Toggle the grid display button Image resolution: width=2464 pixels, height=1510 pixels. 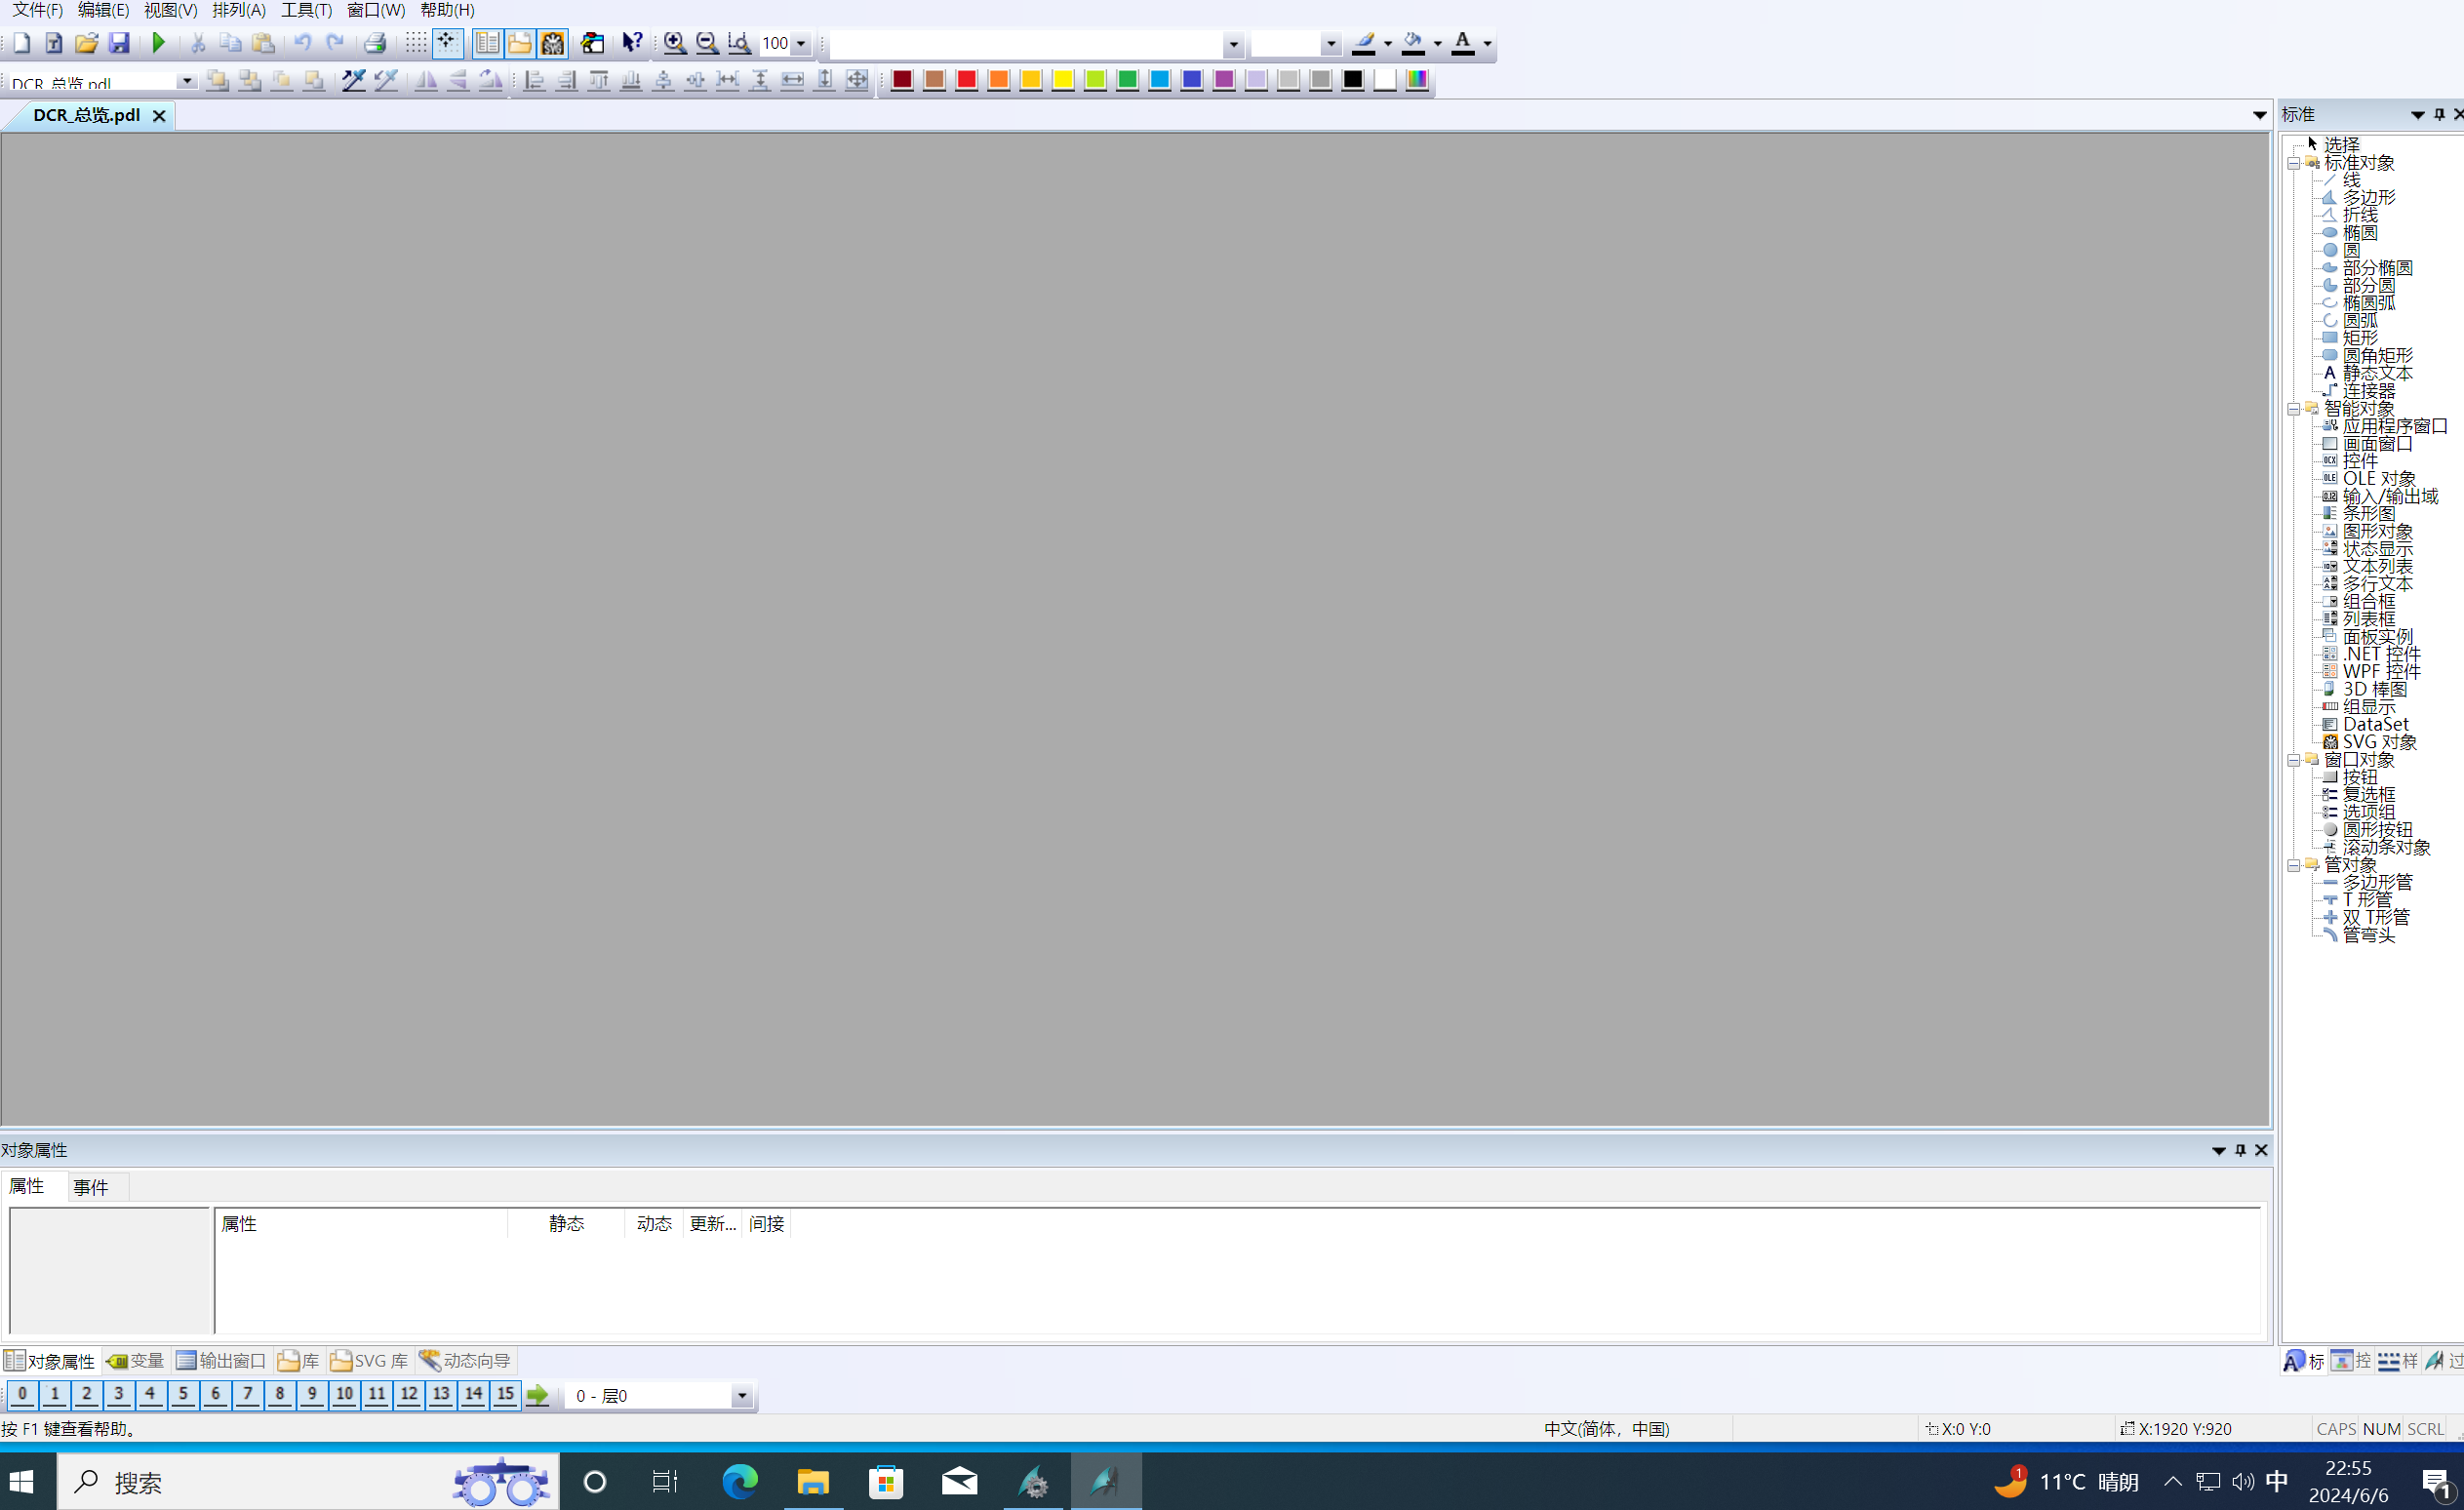(415, 43)
